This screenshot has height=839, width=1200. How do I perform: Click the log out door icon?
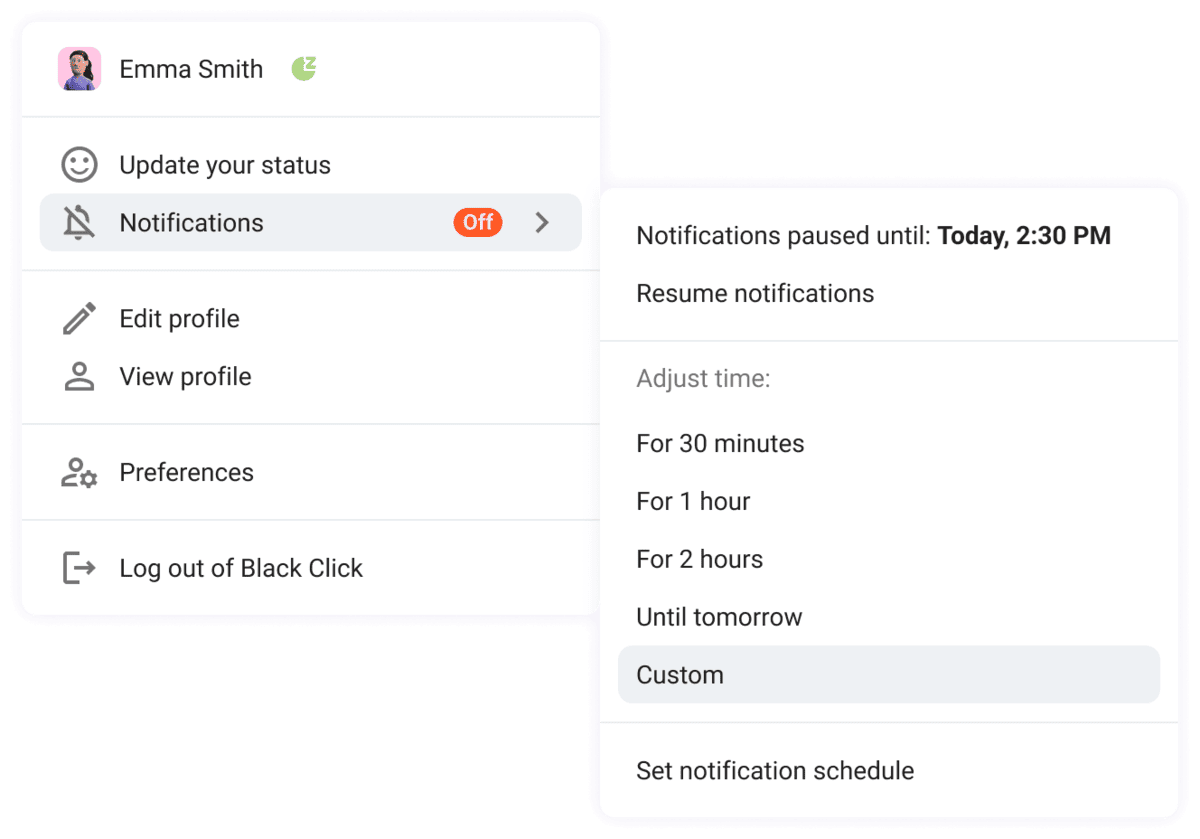[80, 567]
